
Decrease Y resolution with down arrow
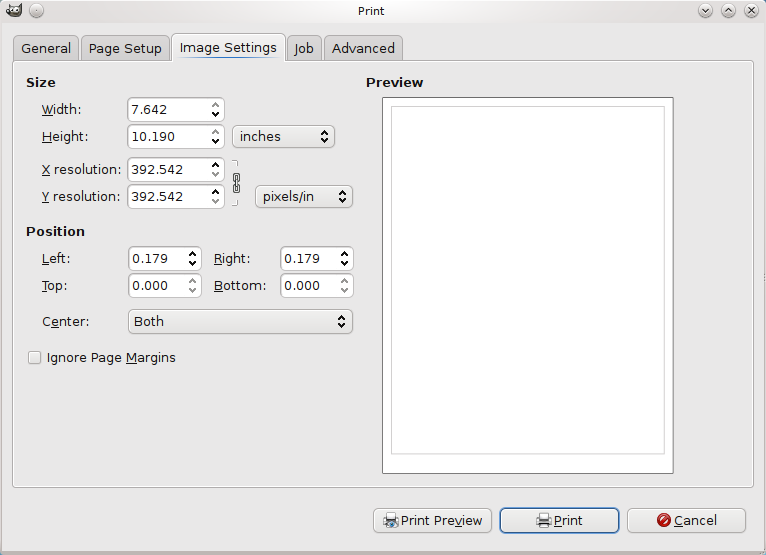point(215,202)
